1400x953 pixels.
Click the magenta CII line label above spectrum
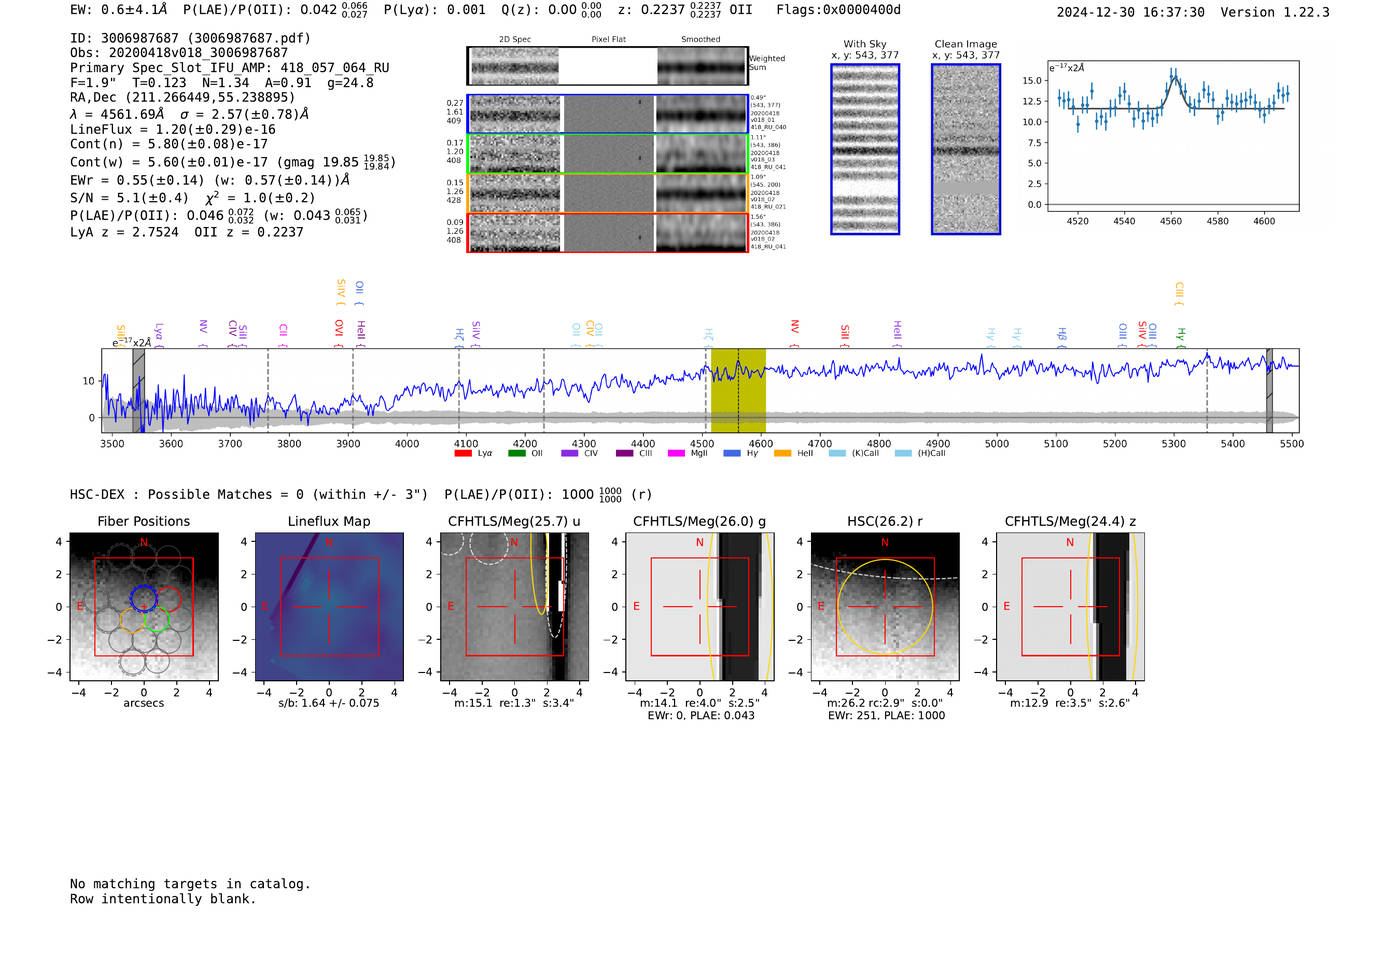click(284, 334)
